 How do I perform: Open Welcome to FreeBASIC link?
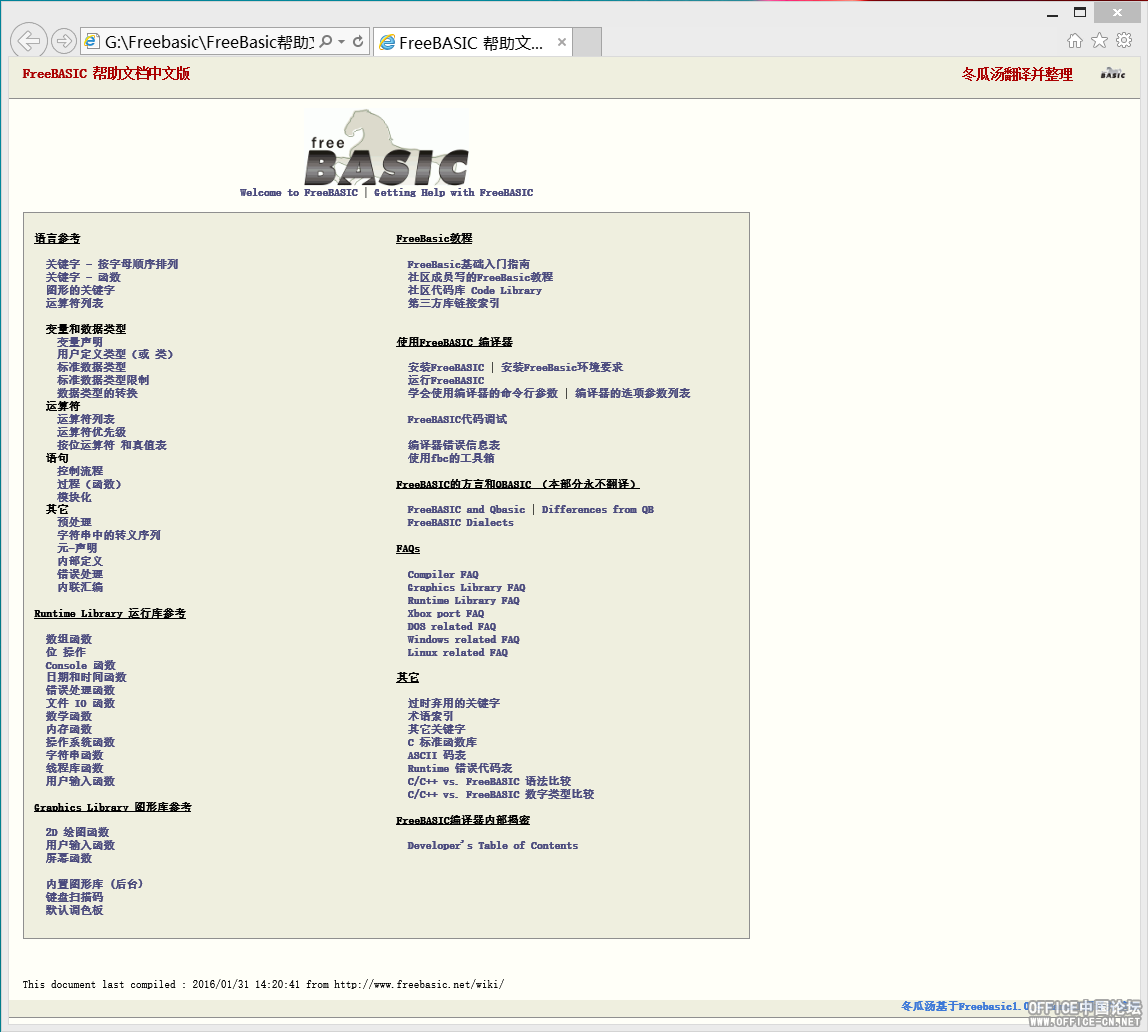coord(299,192)
